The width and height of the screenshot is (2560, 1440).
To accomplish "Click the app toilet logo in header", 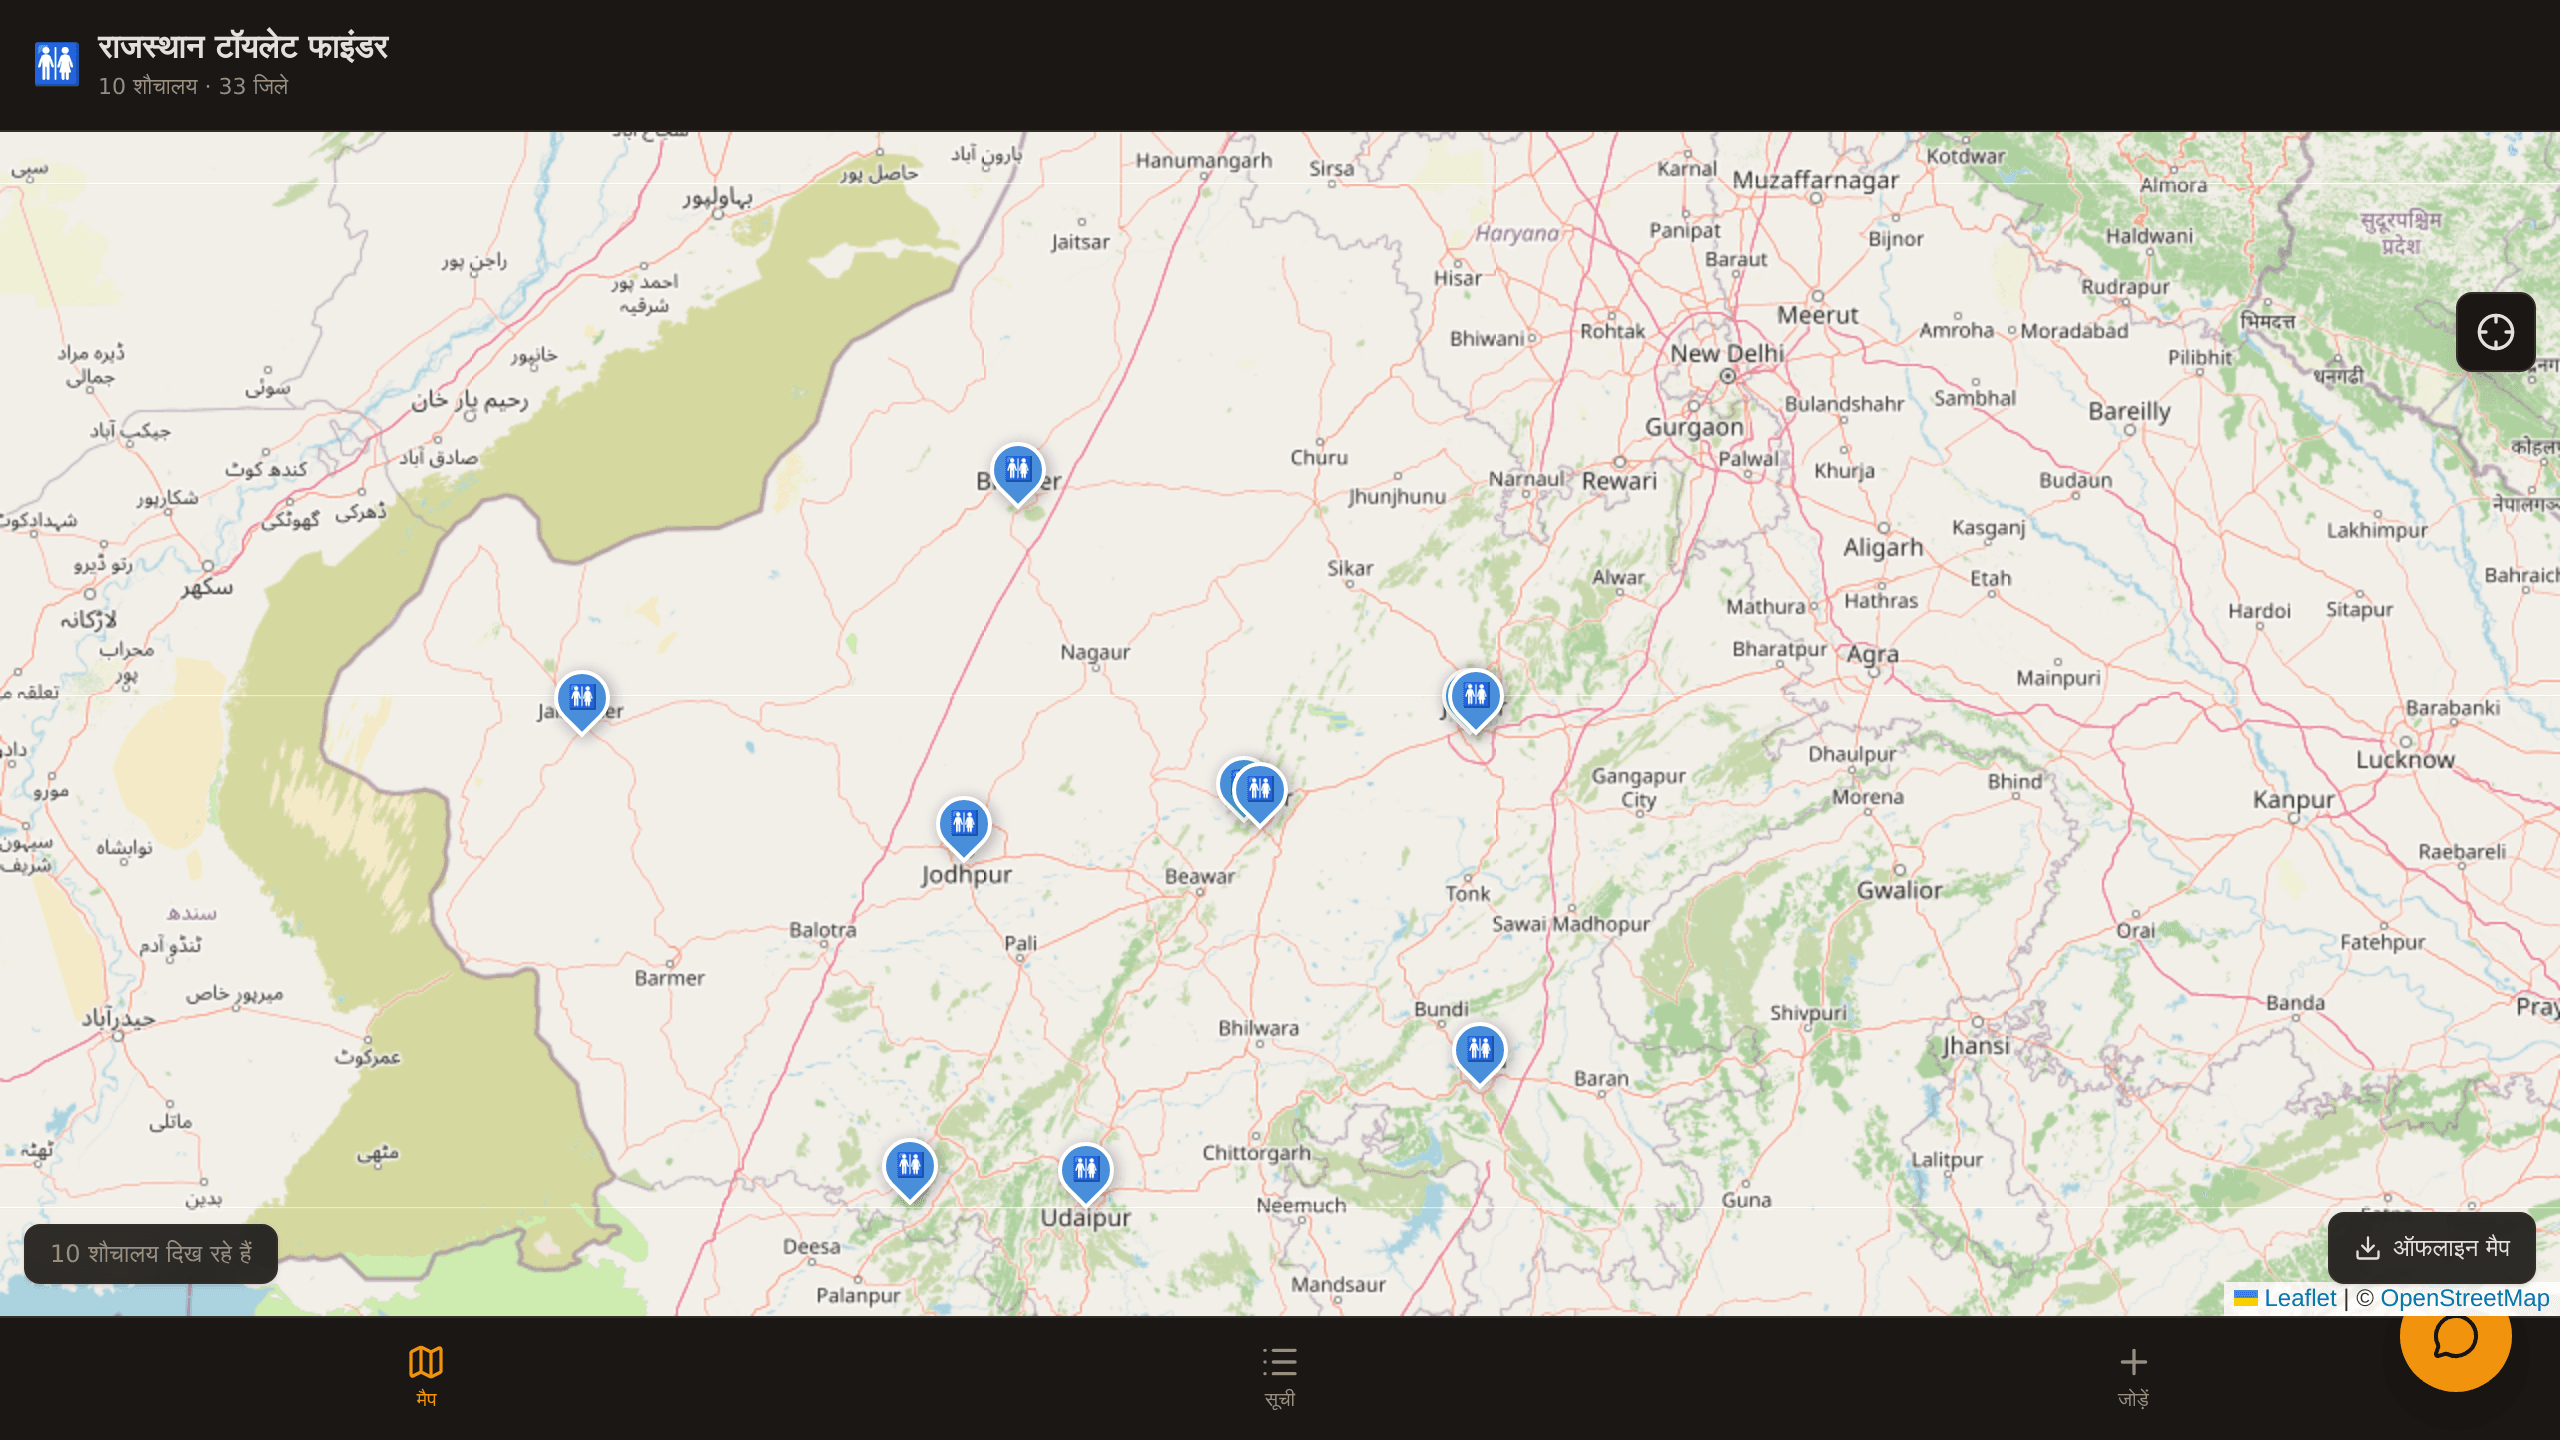I will click(x=57, y=64).
